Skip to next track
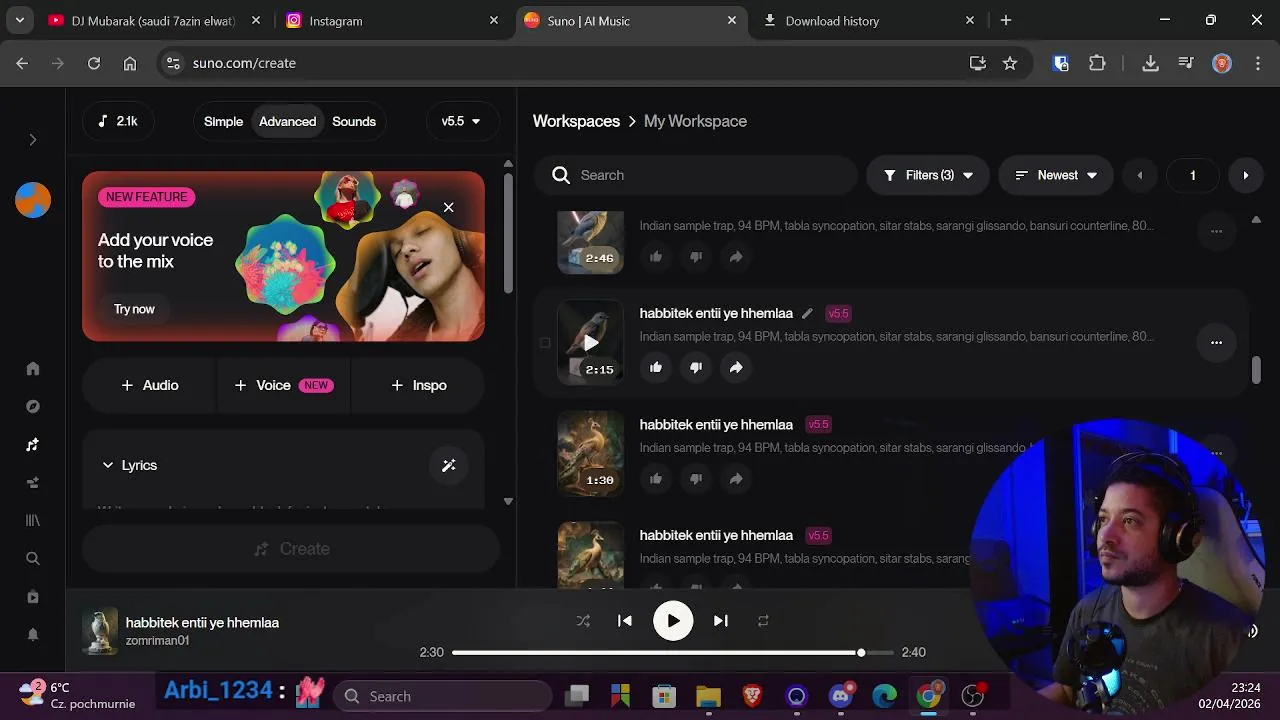The image size is (1280, 720). click(720, 621)
